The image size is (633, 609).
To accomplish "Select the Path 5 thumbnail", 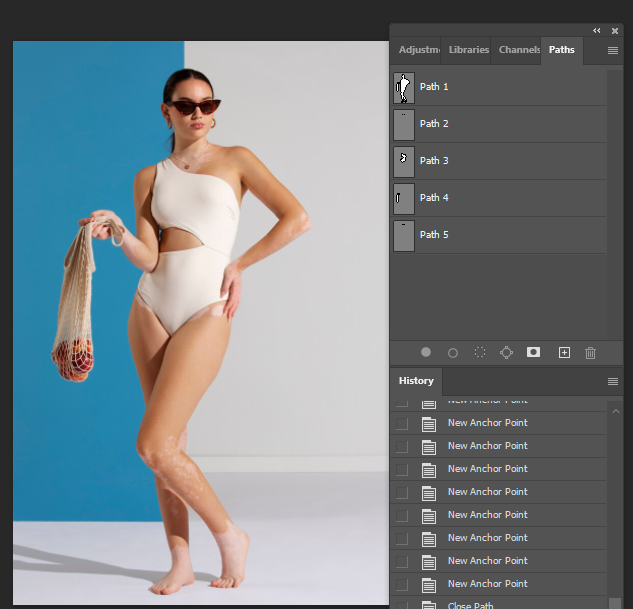I will click(x=404, y=236).
